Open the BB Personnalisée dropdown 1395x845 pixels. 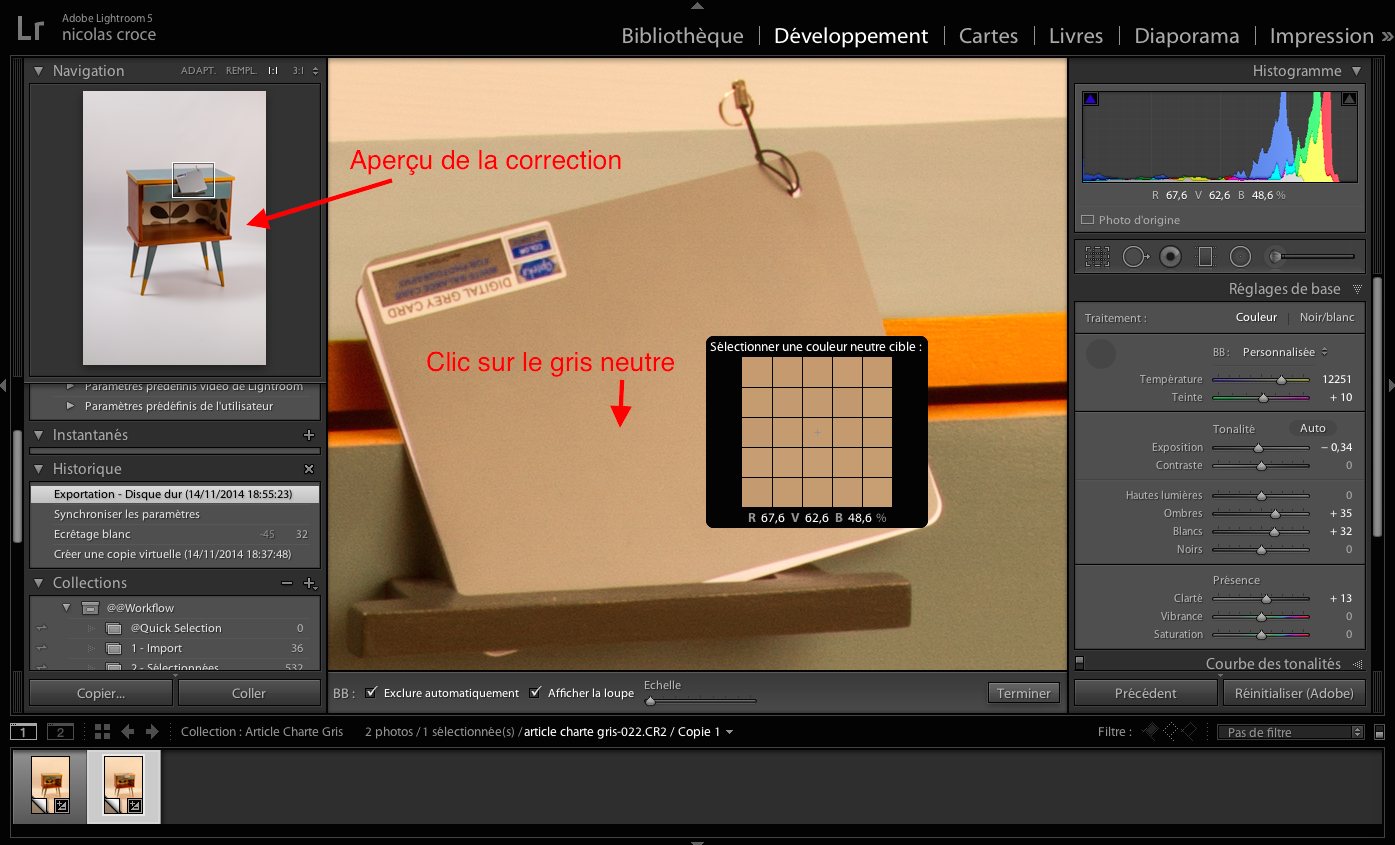[x=1284, y=352]
